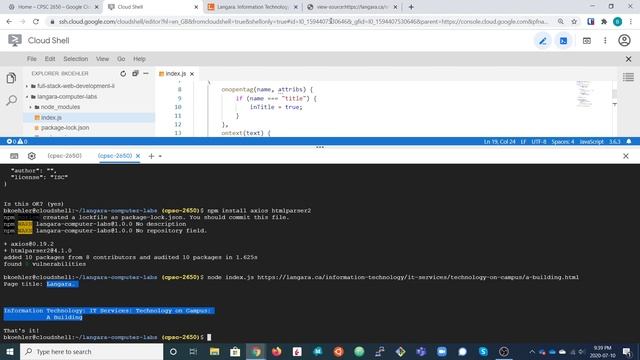Change the UTF-8 encoding setting
The height and width of the screenshot is (360, 640).
click(x=539, y=142)
